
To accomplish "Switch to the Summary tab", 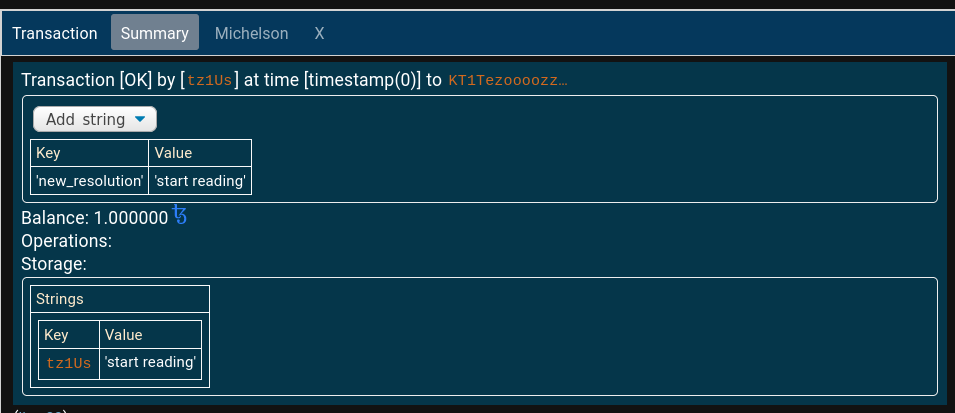I will tap(155, 33).
